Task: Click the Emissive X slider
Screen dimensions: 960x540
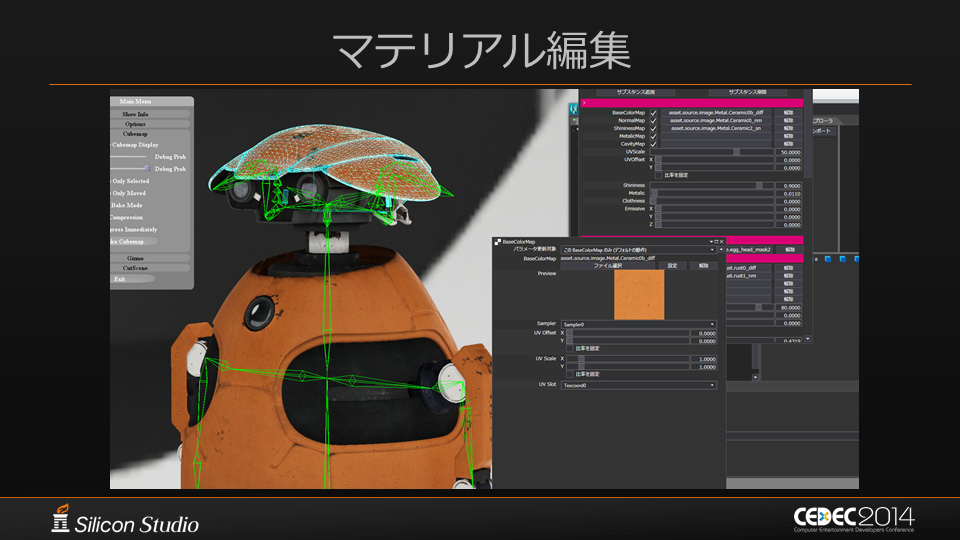Action: point(714,209)
